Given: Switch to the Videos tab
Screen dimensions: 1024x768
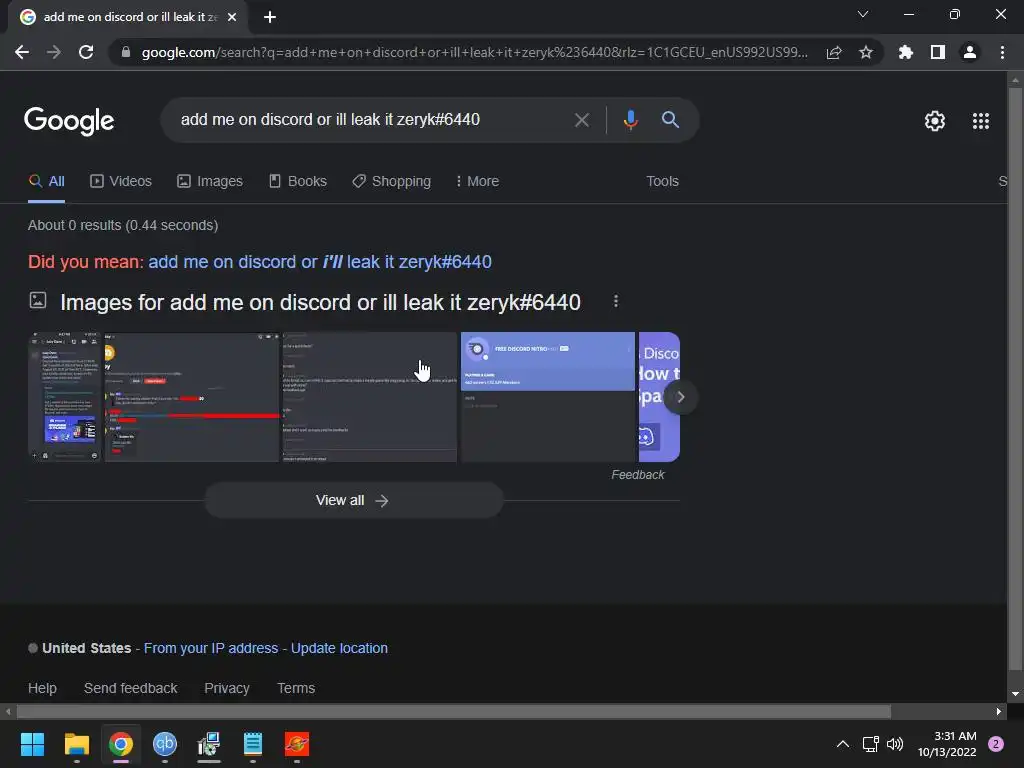Looking at the screenshot, I should click(x=121, y=182).
